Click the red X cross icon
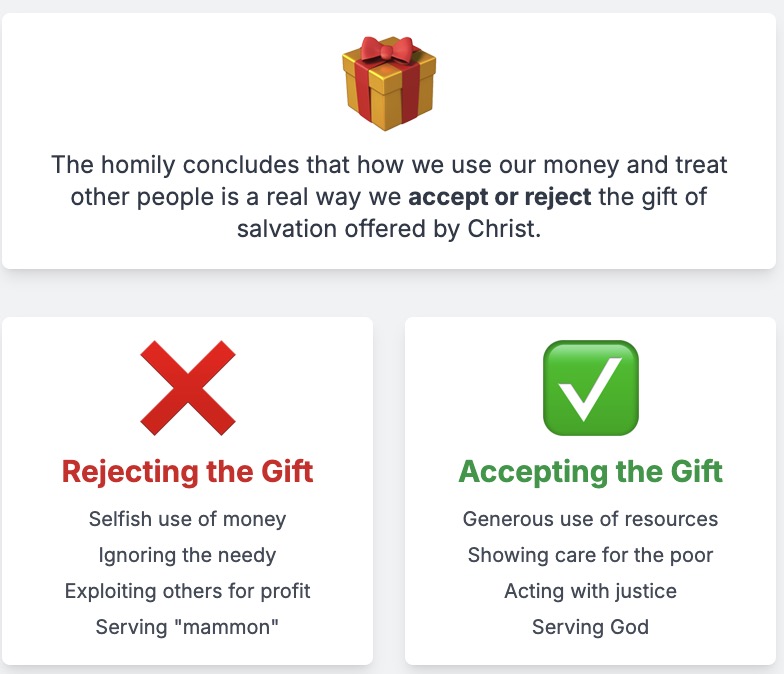This screenshot has width=784, height=674. (x=188, y=388)
